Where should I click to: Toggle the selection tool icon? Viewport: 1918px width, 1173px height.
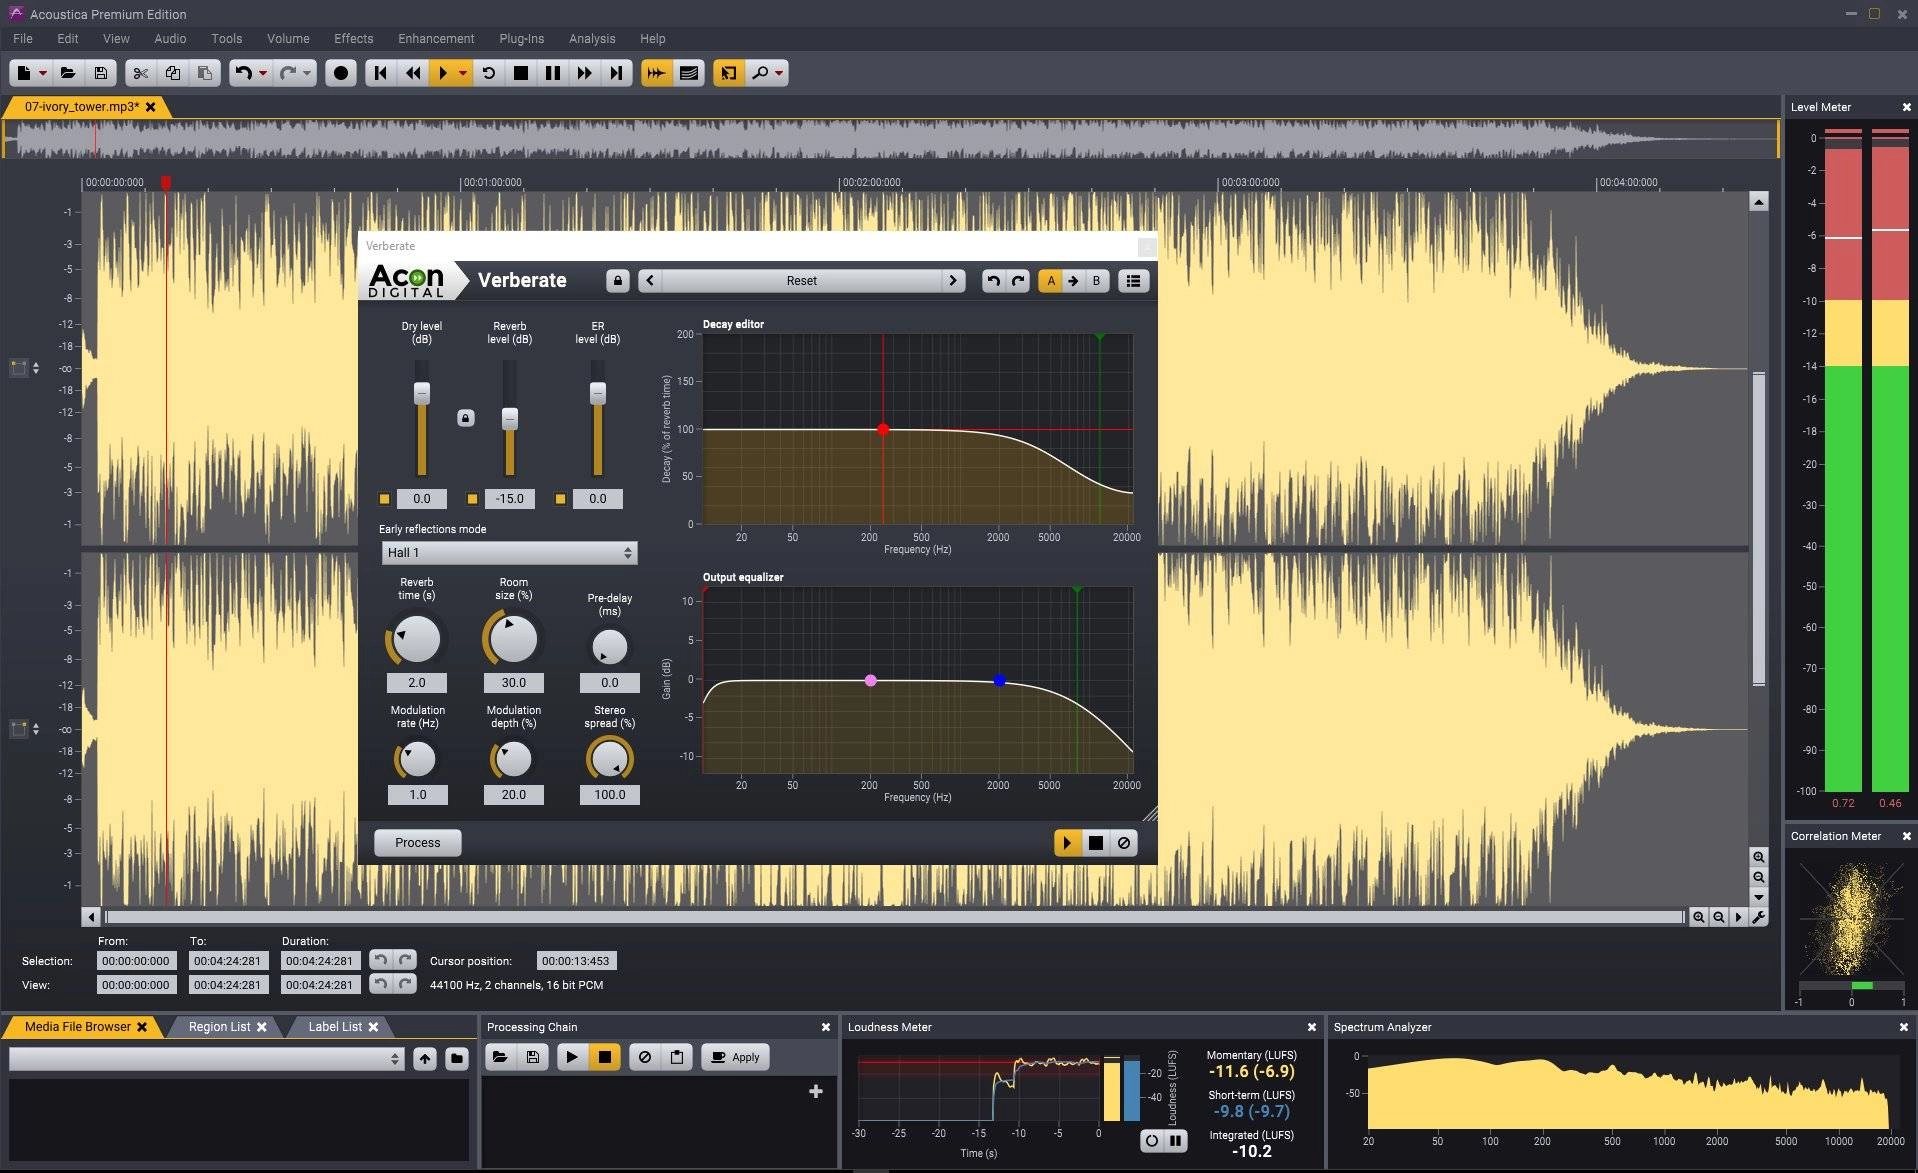pyautogui.click(x=729, y=73)
